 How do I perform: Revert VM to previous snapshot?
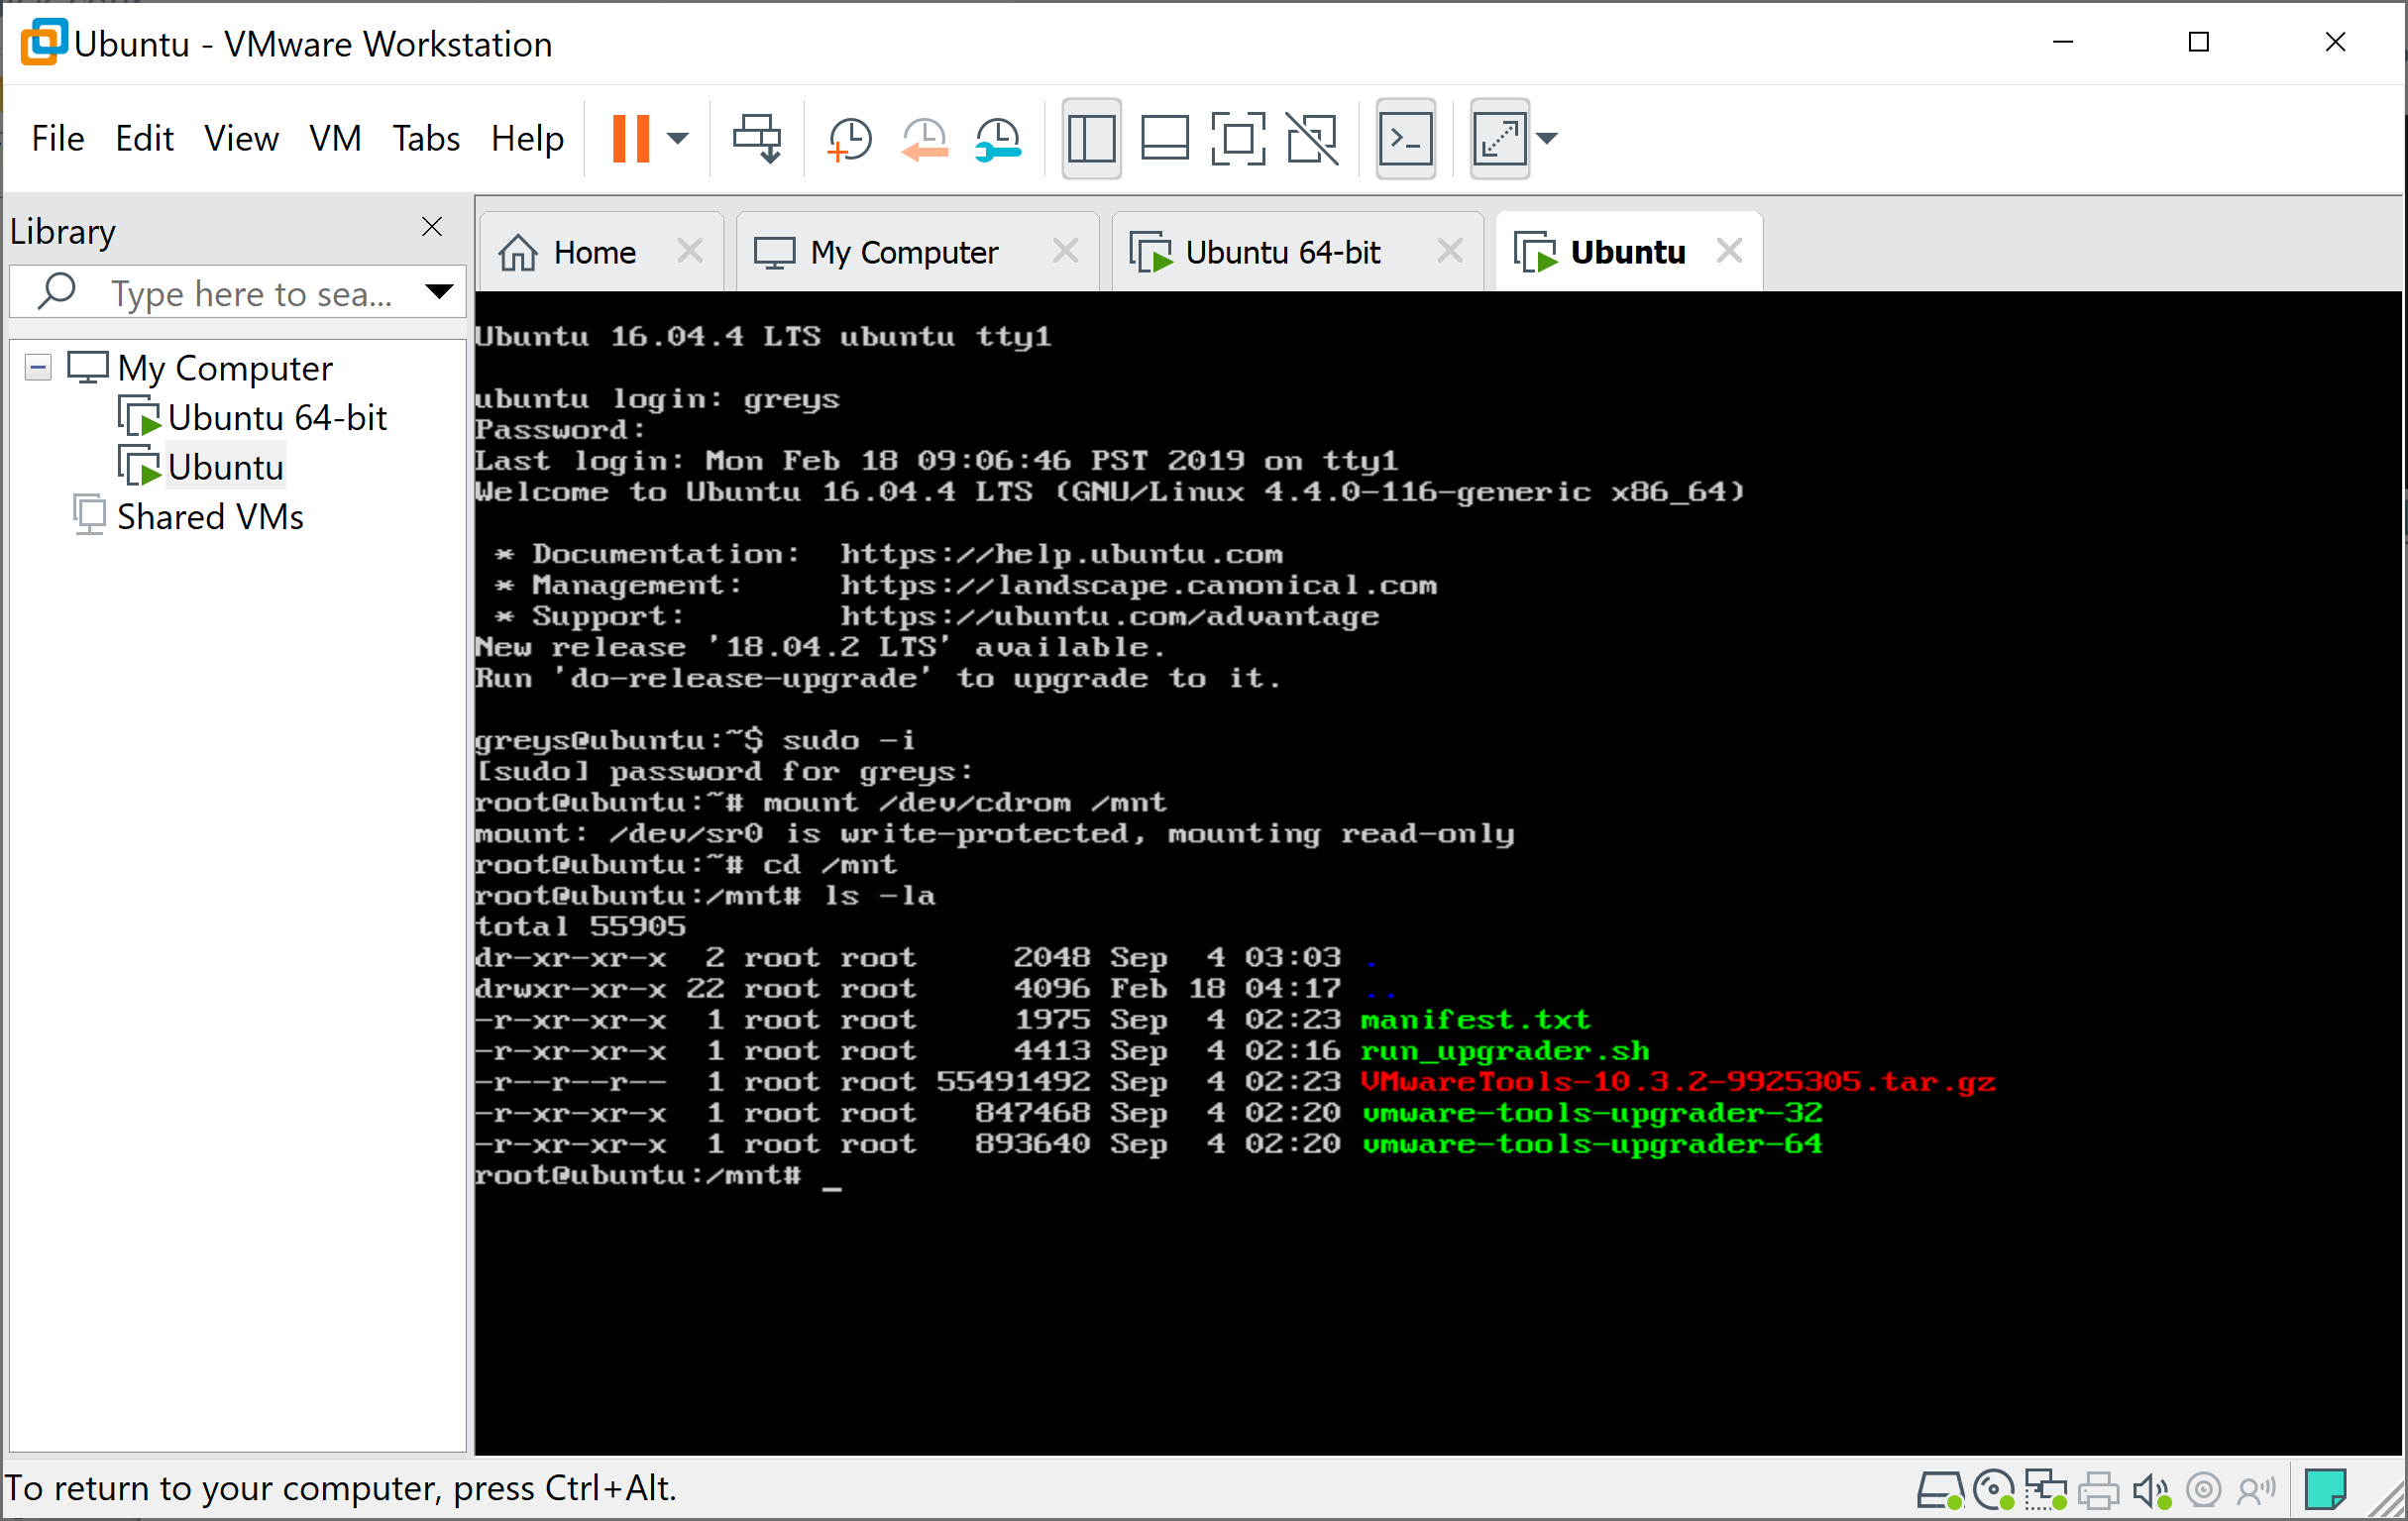924,138
